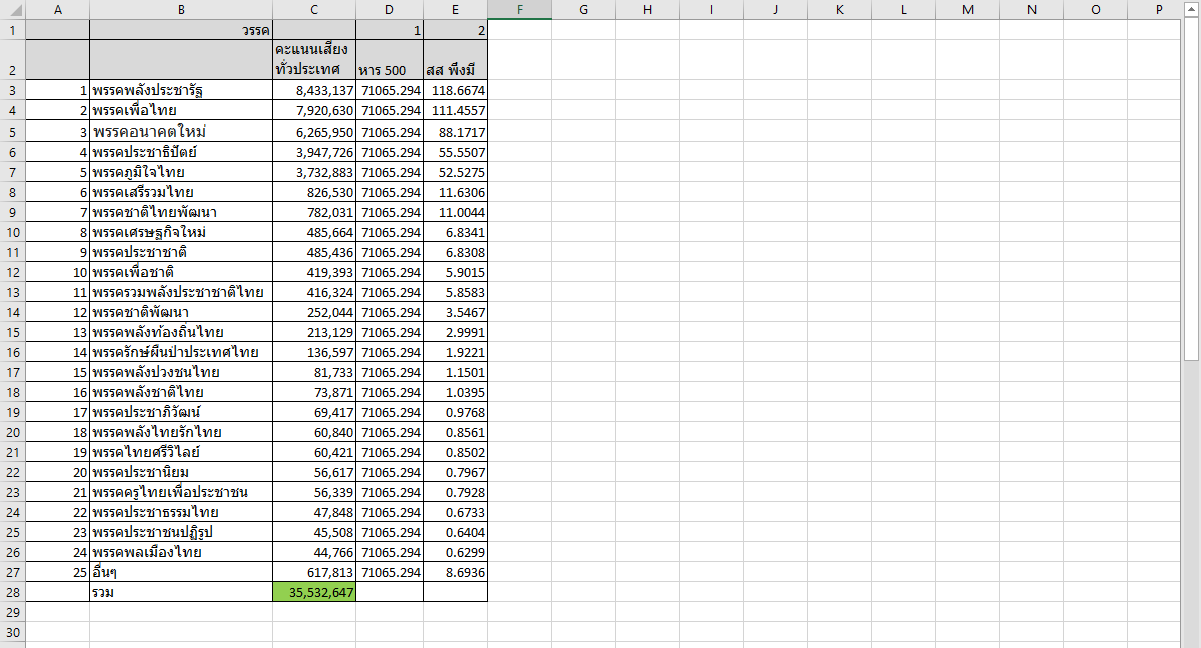Select row 15 header
Image resolution: width=1201 pixels, height=648 pixels.
12,331
